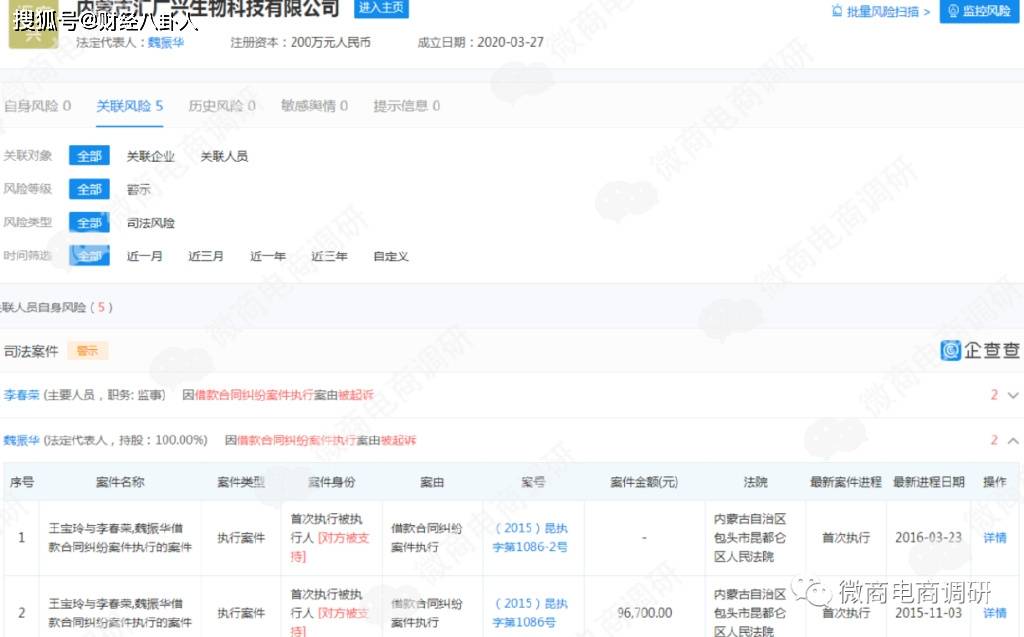Select the 关联风险 tab
This screenshot has width=1024, height=637.
tap(129, 106)
